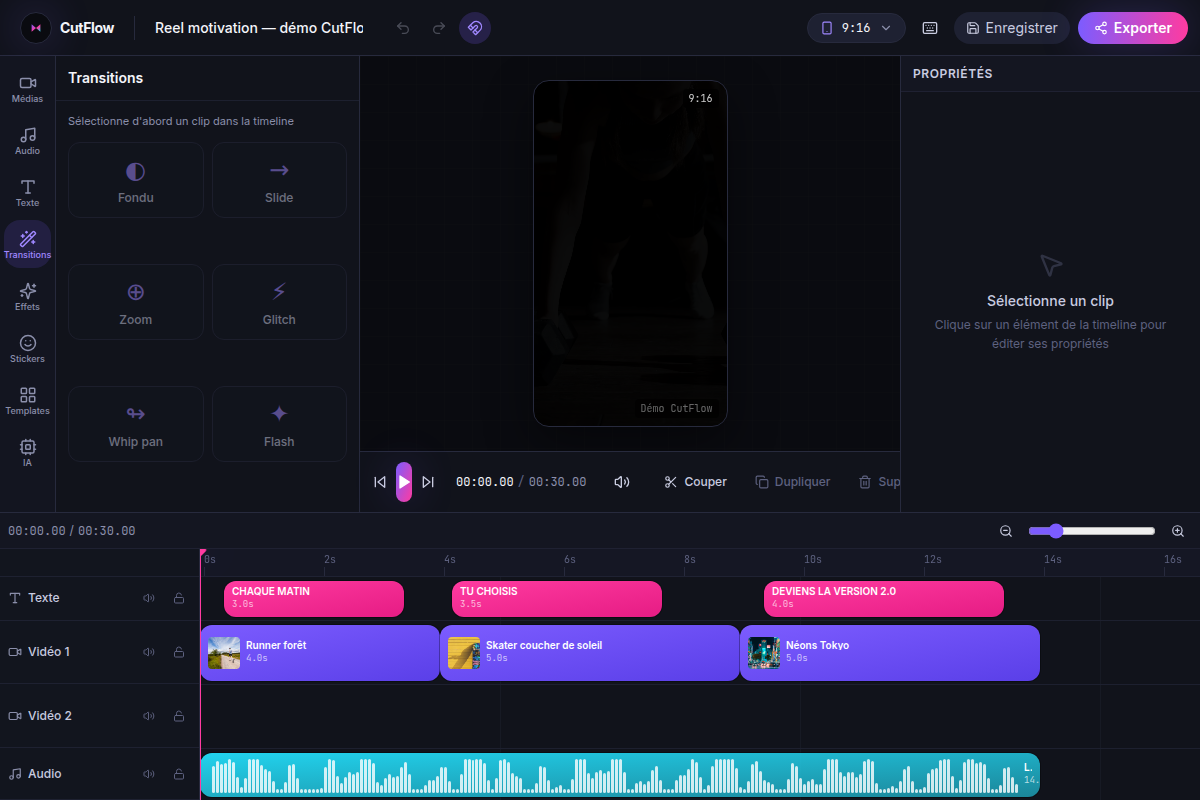
Task: Click the undo arrow icon
Action: coord(403,28)
